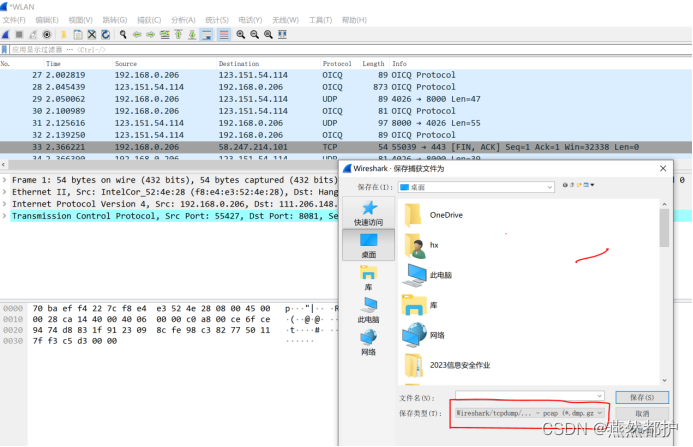Go back to the previous packet
Image resolution: width=693 pixels, height=447 pixels.
click(x=137, y=34)
